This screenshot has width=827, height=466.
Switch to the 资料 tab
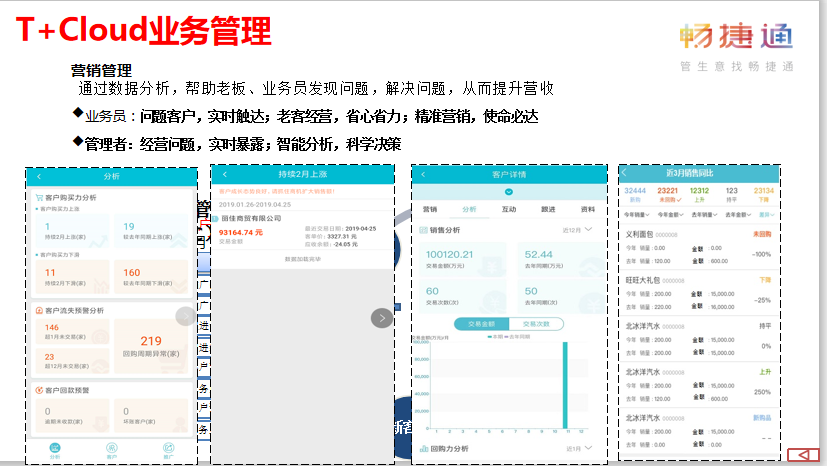point(588,209)
